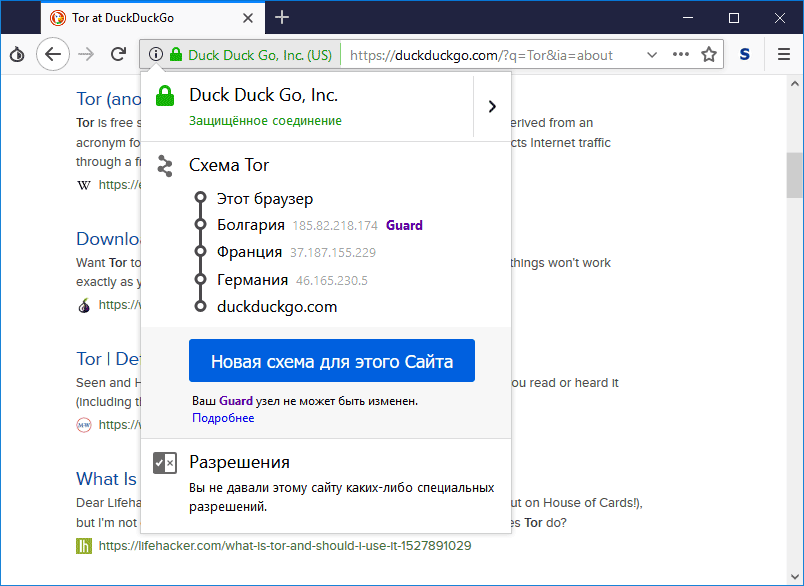
Task: Maximize the browser window
Action: [x=734, y=18]
